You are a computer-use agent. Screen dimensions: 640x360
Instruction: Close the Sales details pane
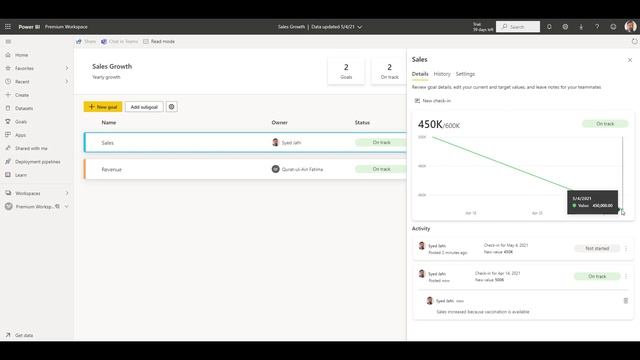point(630,60)
